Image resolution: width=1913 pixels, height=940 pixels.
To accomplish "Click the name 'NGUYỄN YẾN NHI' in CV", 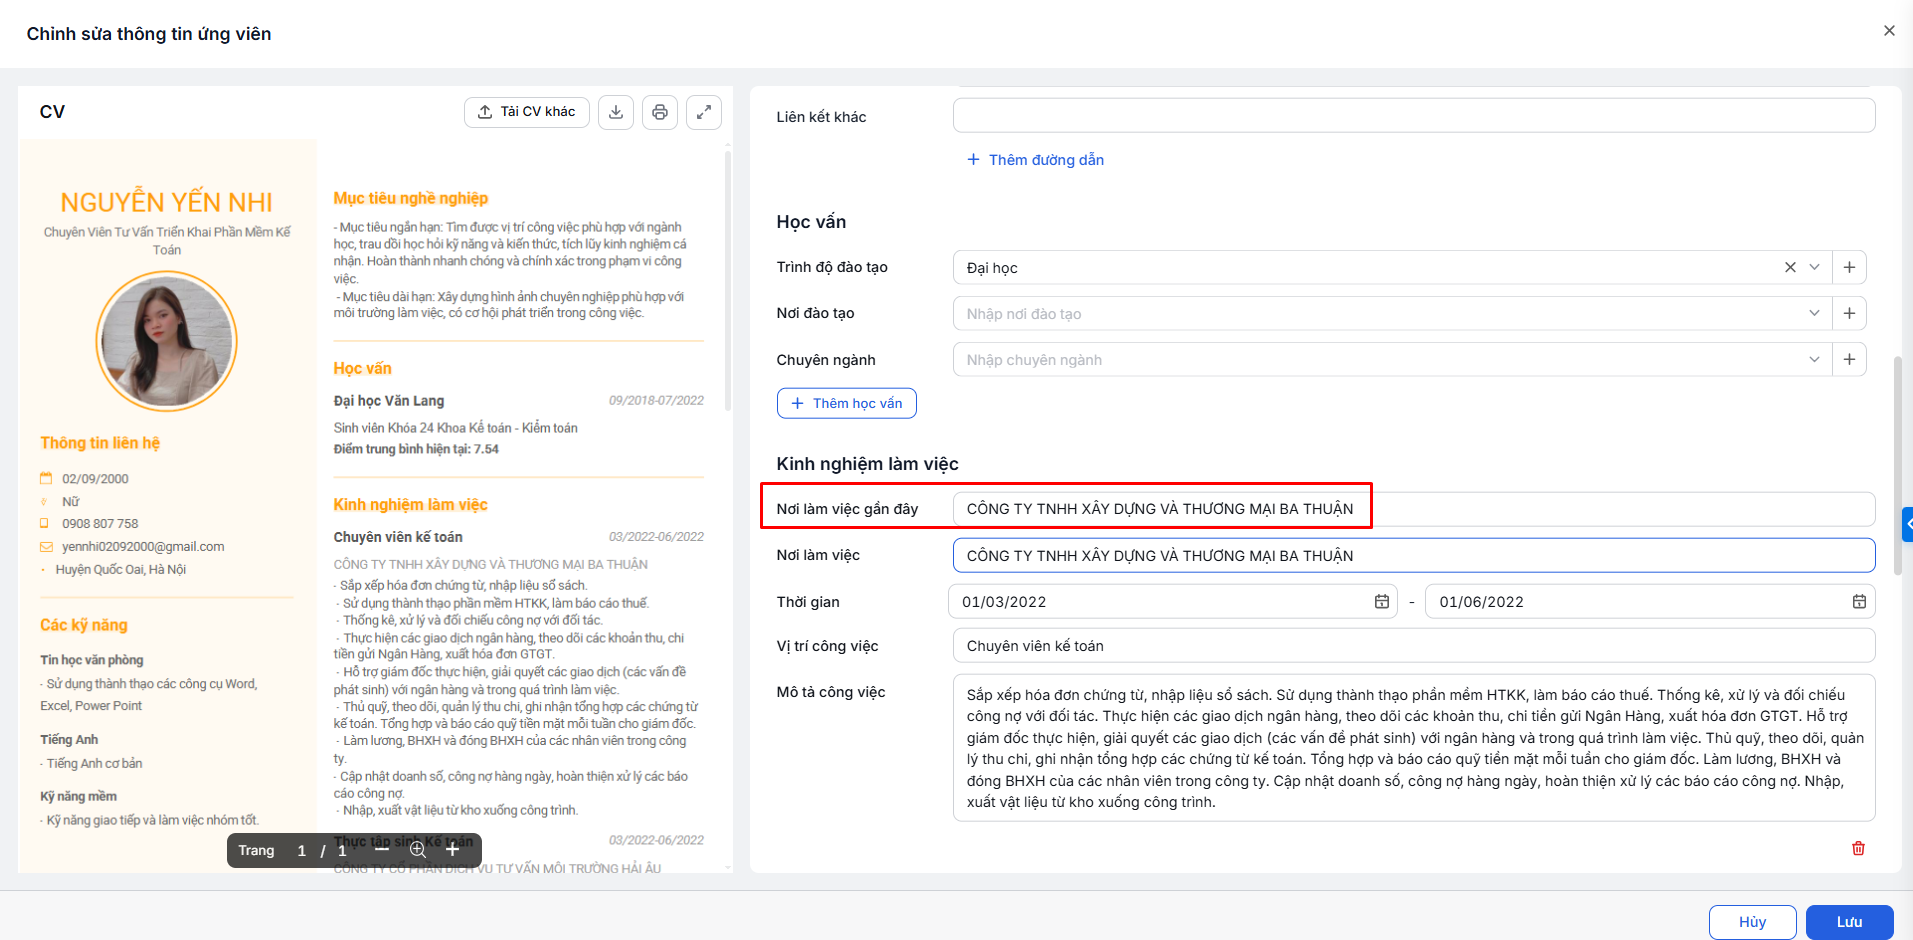I will (166, 202).
